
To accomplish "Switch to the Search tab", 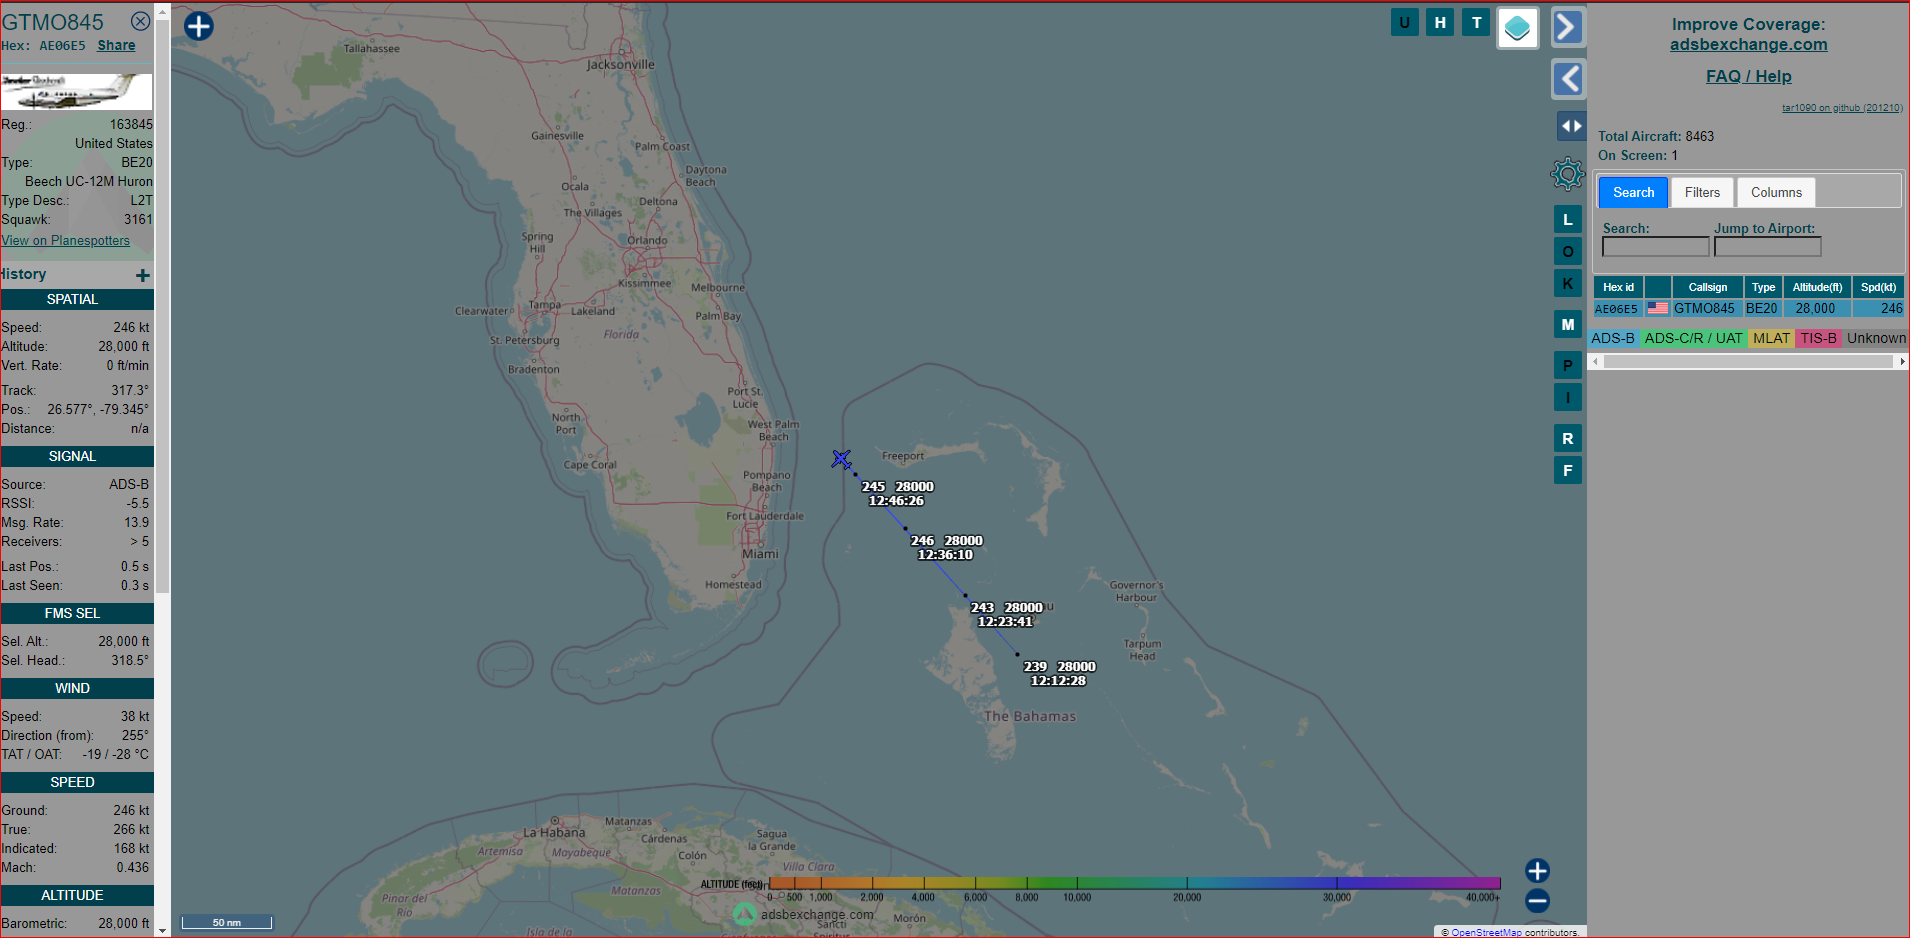I will click(x=1633, y=192).
